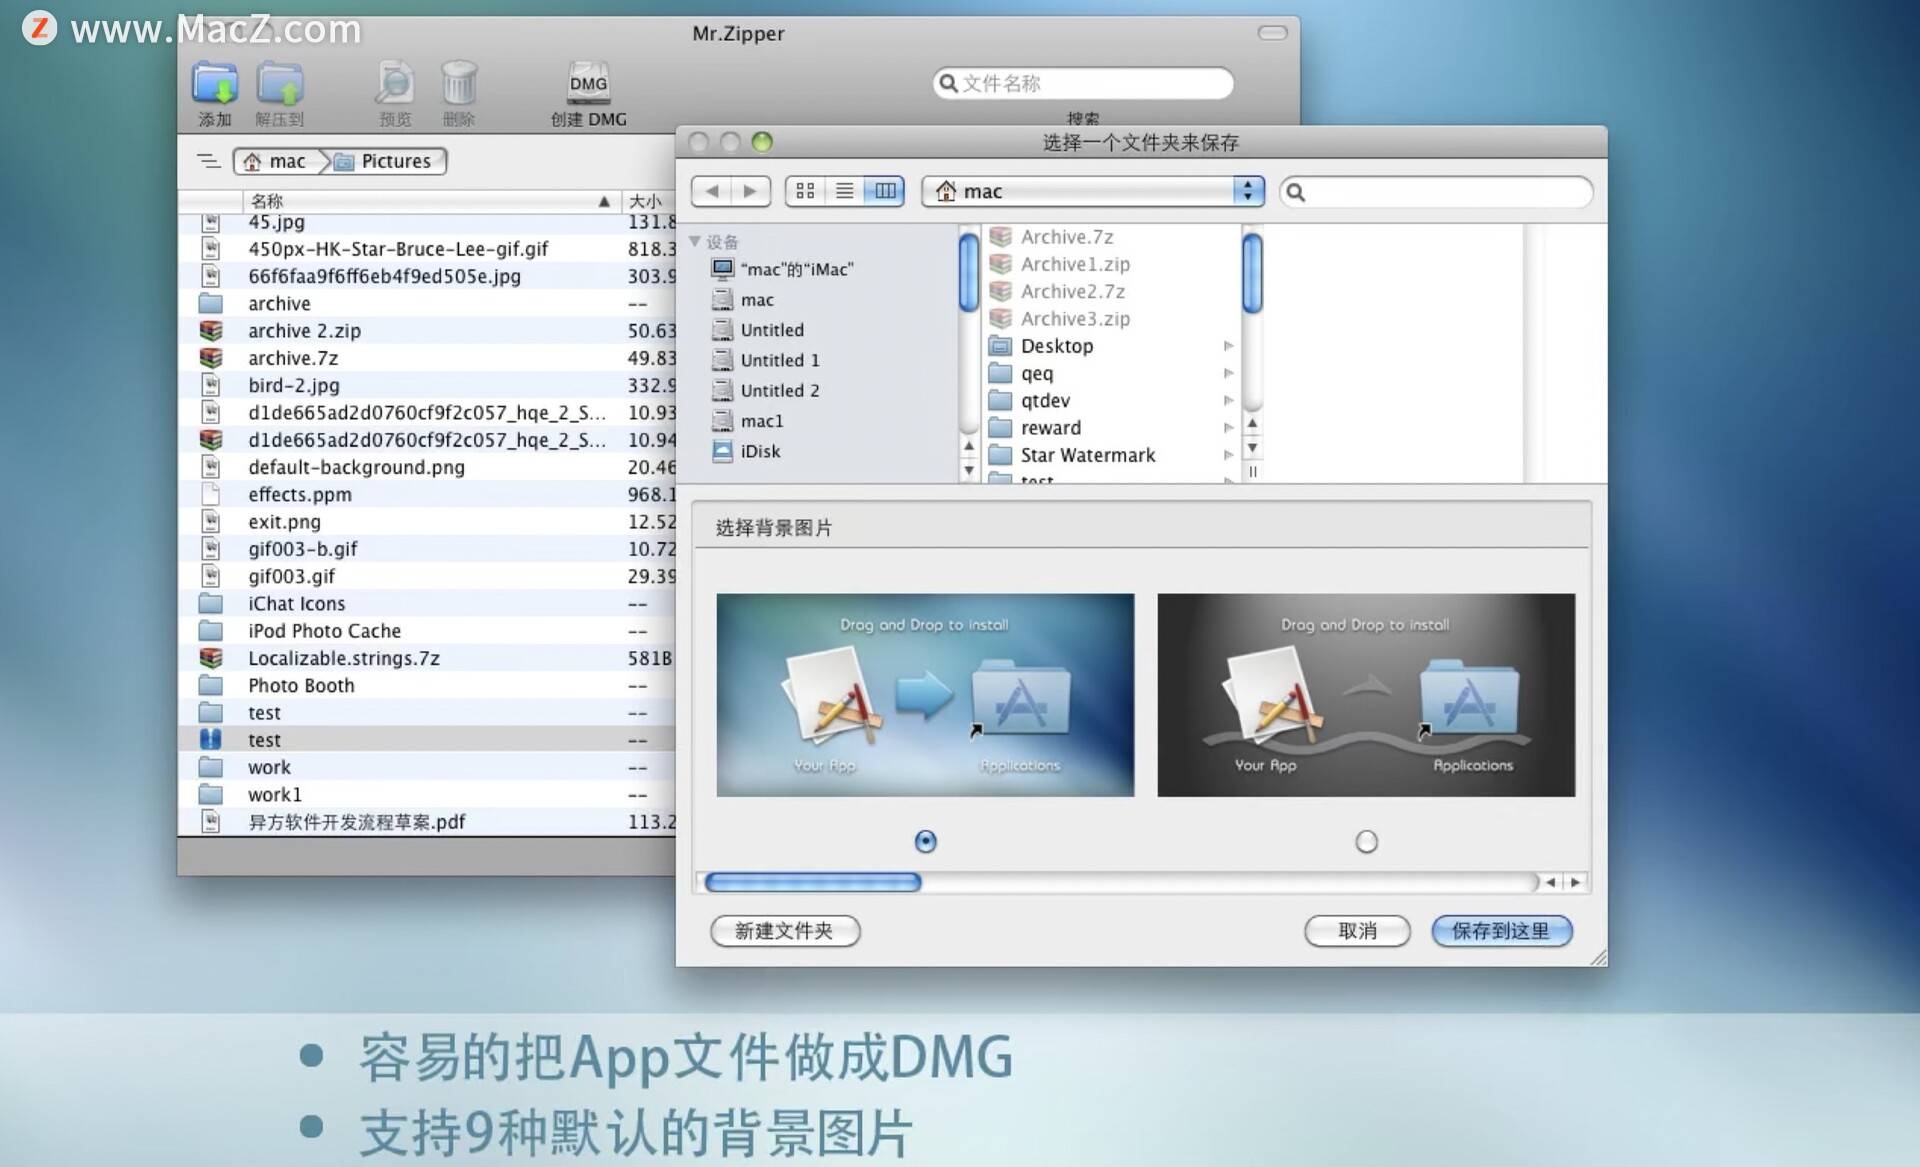Screen dimensions: 1920x1167
Task: Go back with the save dialog's left arrow
Action: [x=711, y=191]
